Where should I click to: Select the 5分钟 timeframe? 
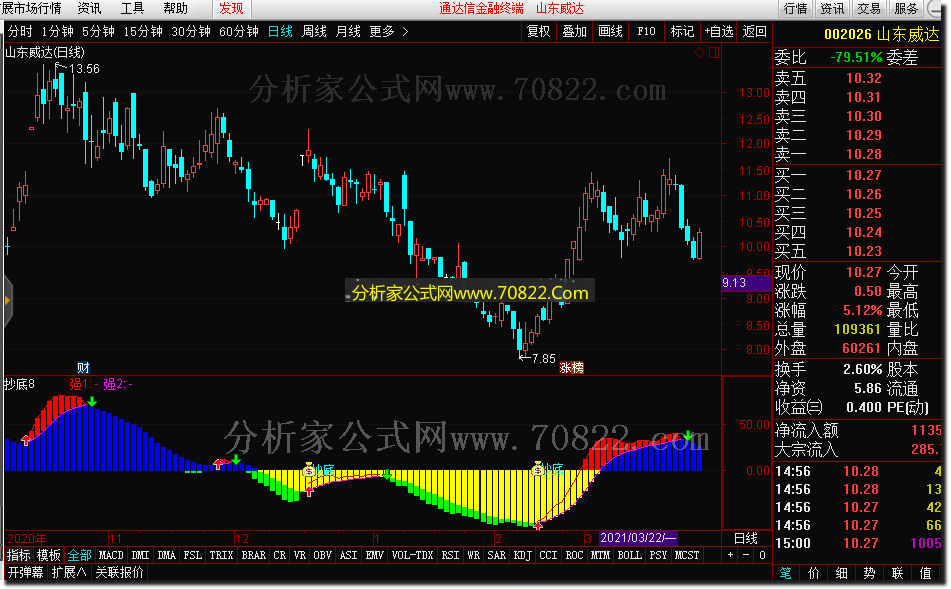point(98,32)
